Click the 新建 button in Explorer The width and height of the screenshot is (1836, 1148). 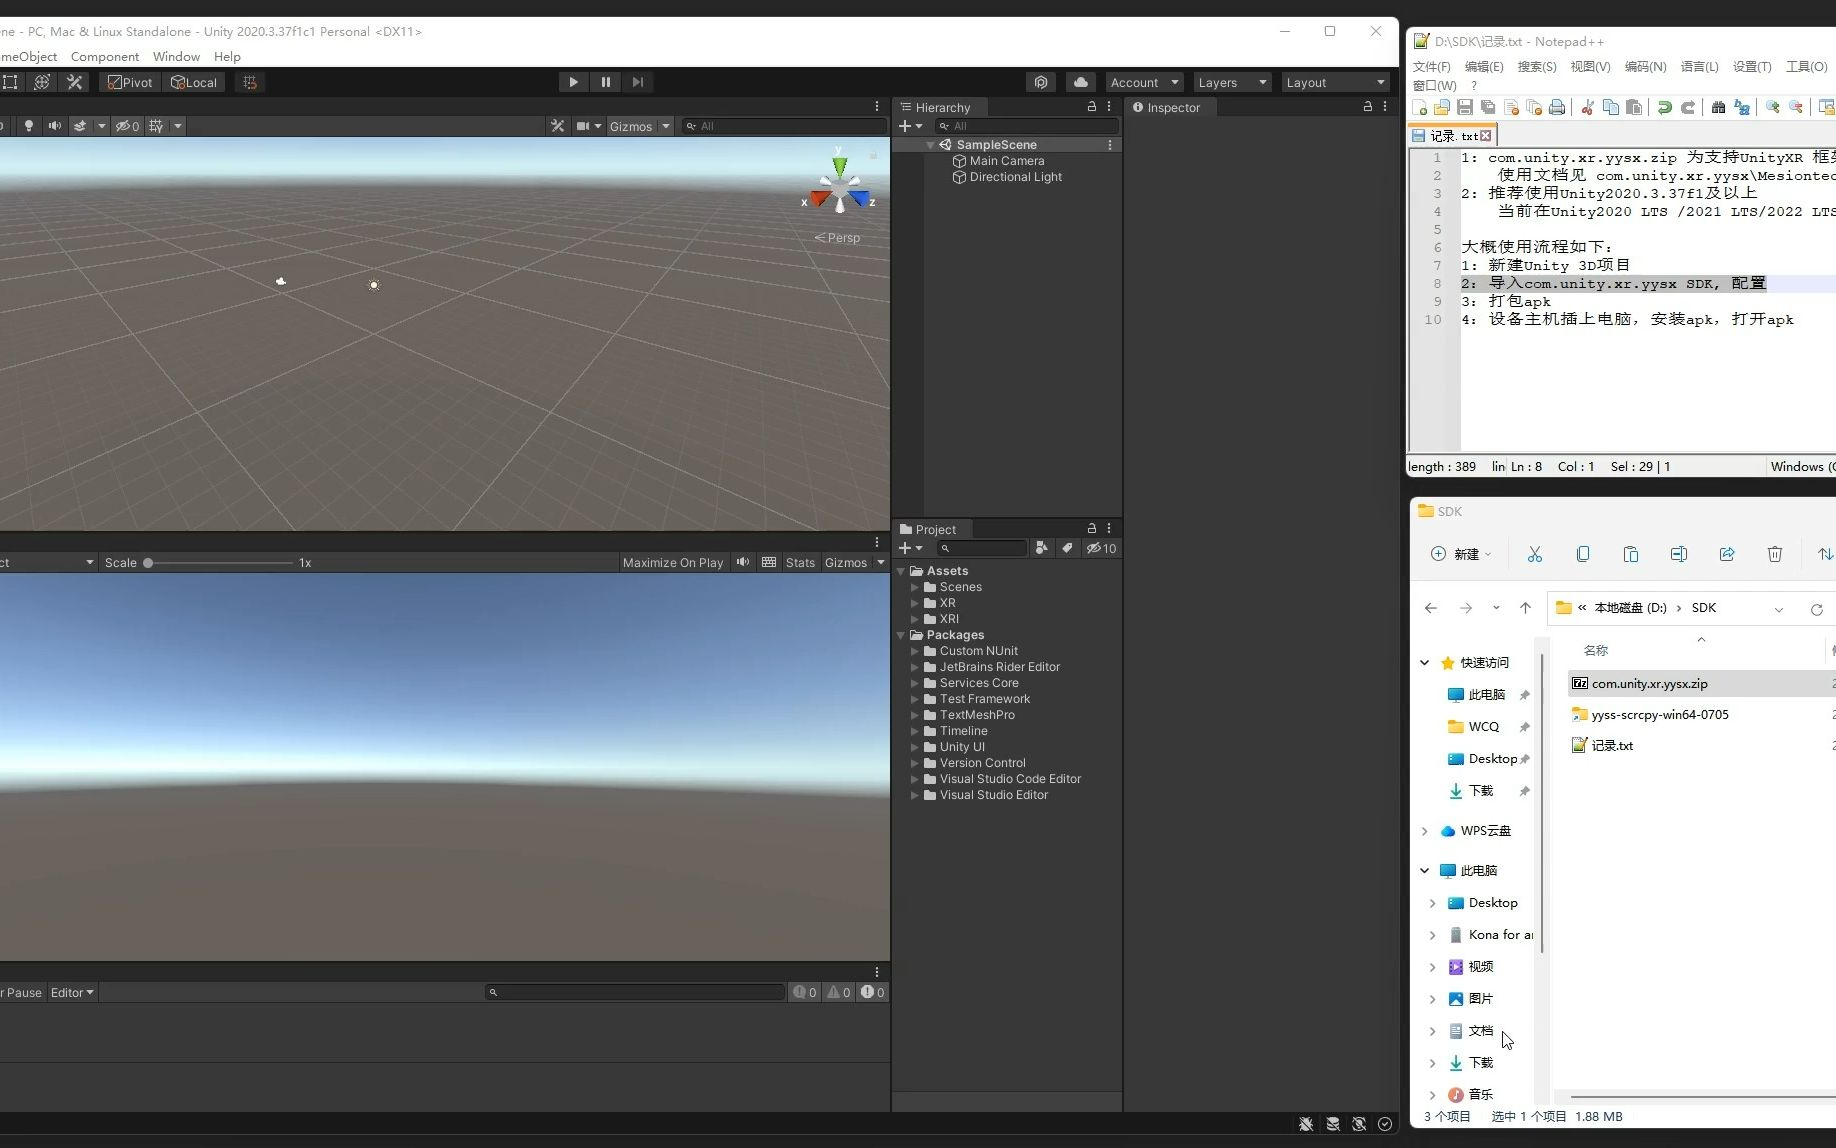[1461, 554]
